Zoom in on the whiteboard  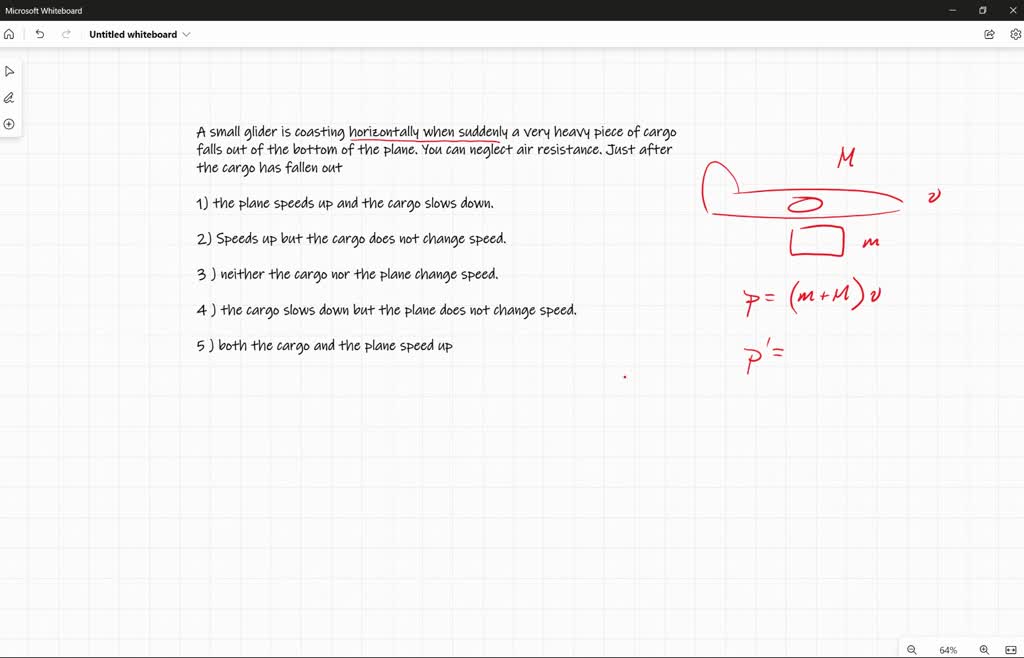(983, 649)
